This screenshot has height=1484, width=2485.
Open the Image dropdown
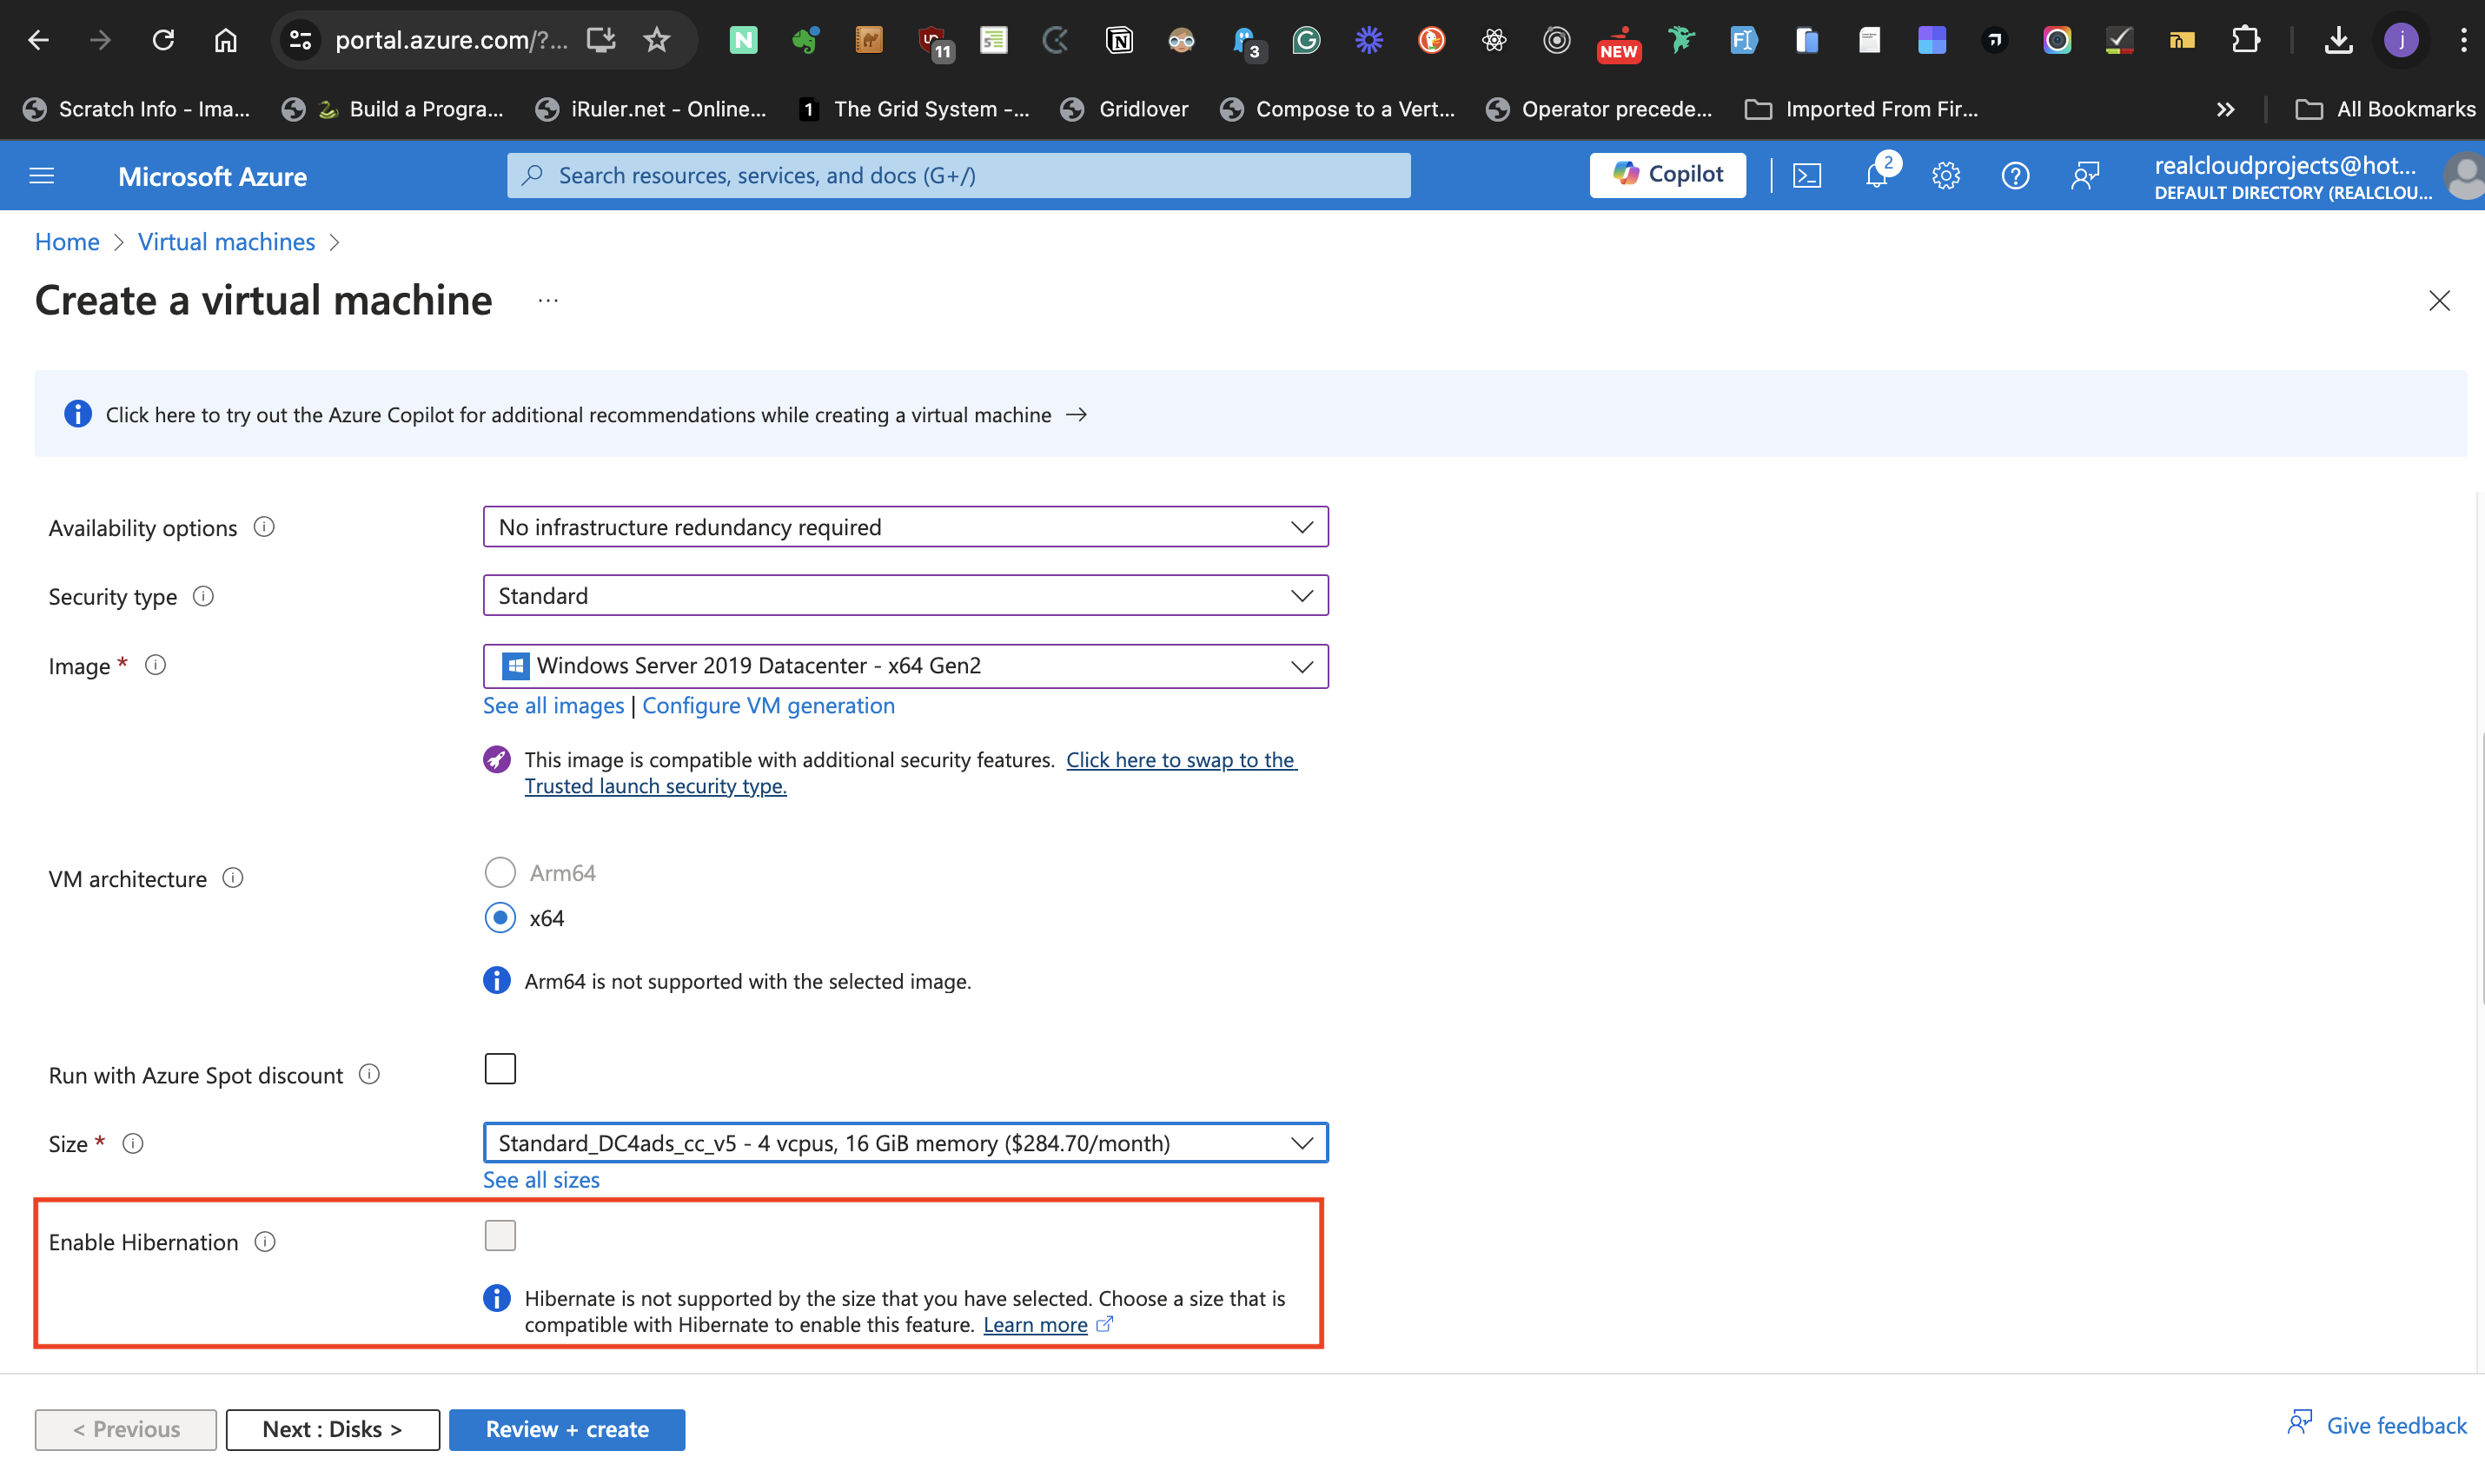905,666
